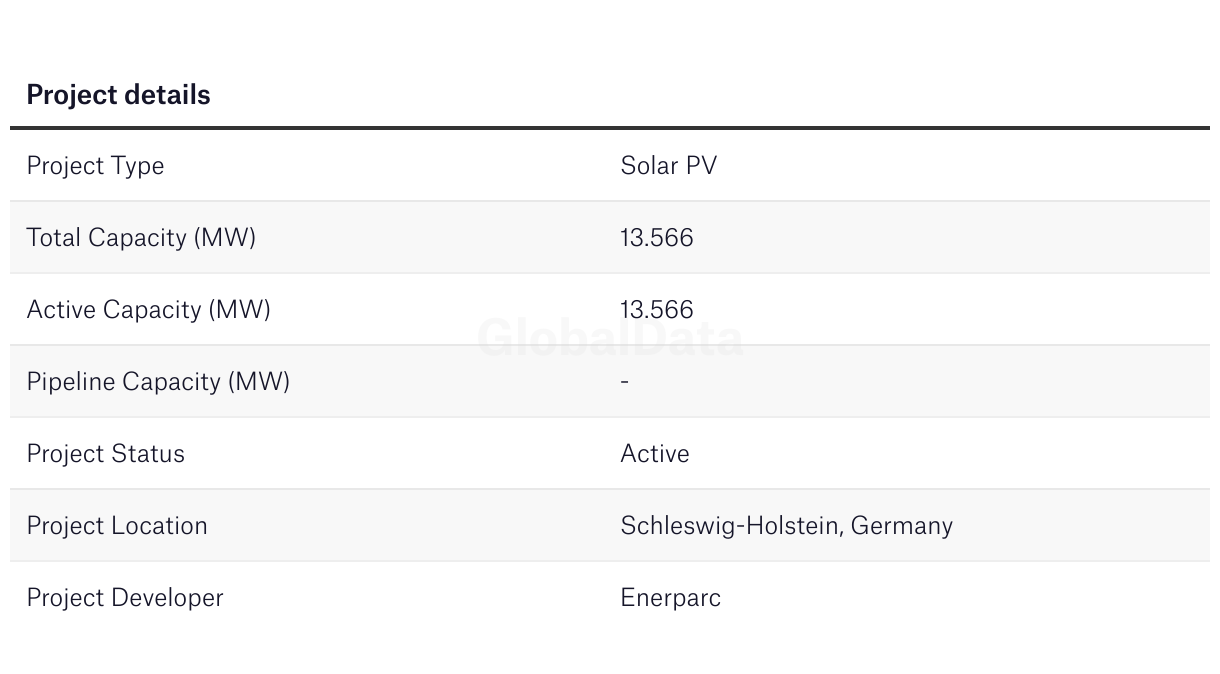
Task: Click the Project Status table row
Action: (x=610, y=453)
